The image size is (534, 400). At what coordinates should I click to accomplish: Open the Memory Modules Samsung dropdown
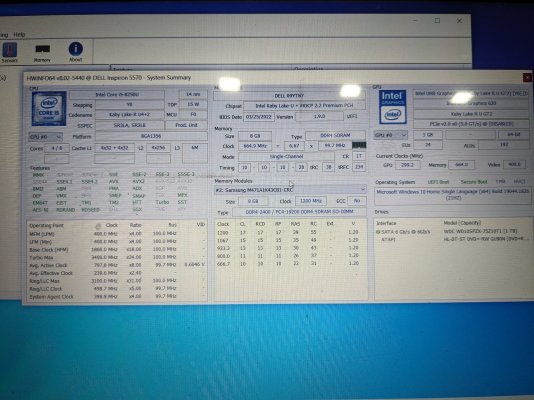click(290, 190)
